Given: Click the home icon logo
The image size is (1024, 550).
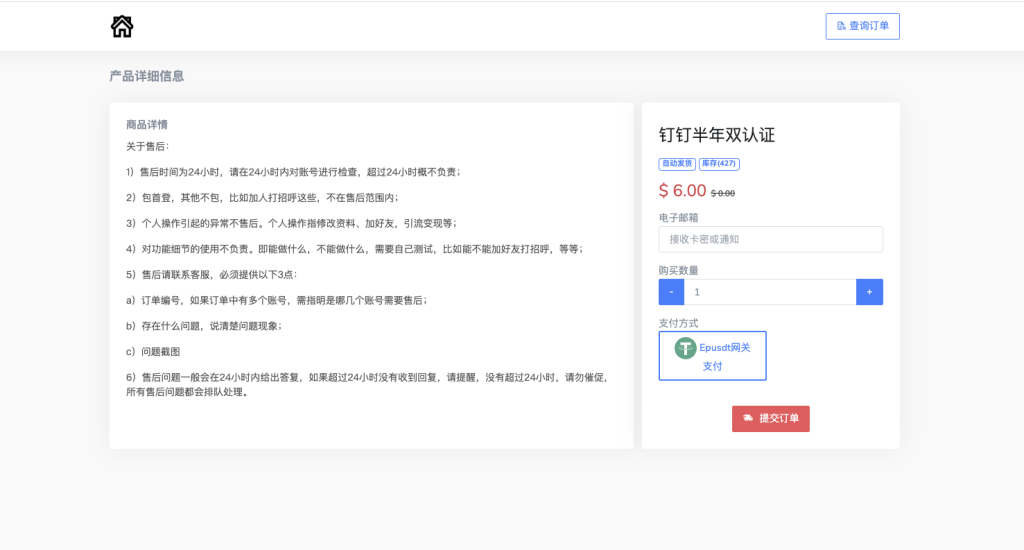Looking at the screenshot, I should click(x=122, y=27).
